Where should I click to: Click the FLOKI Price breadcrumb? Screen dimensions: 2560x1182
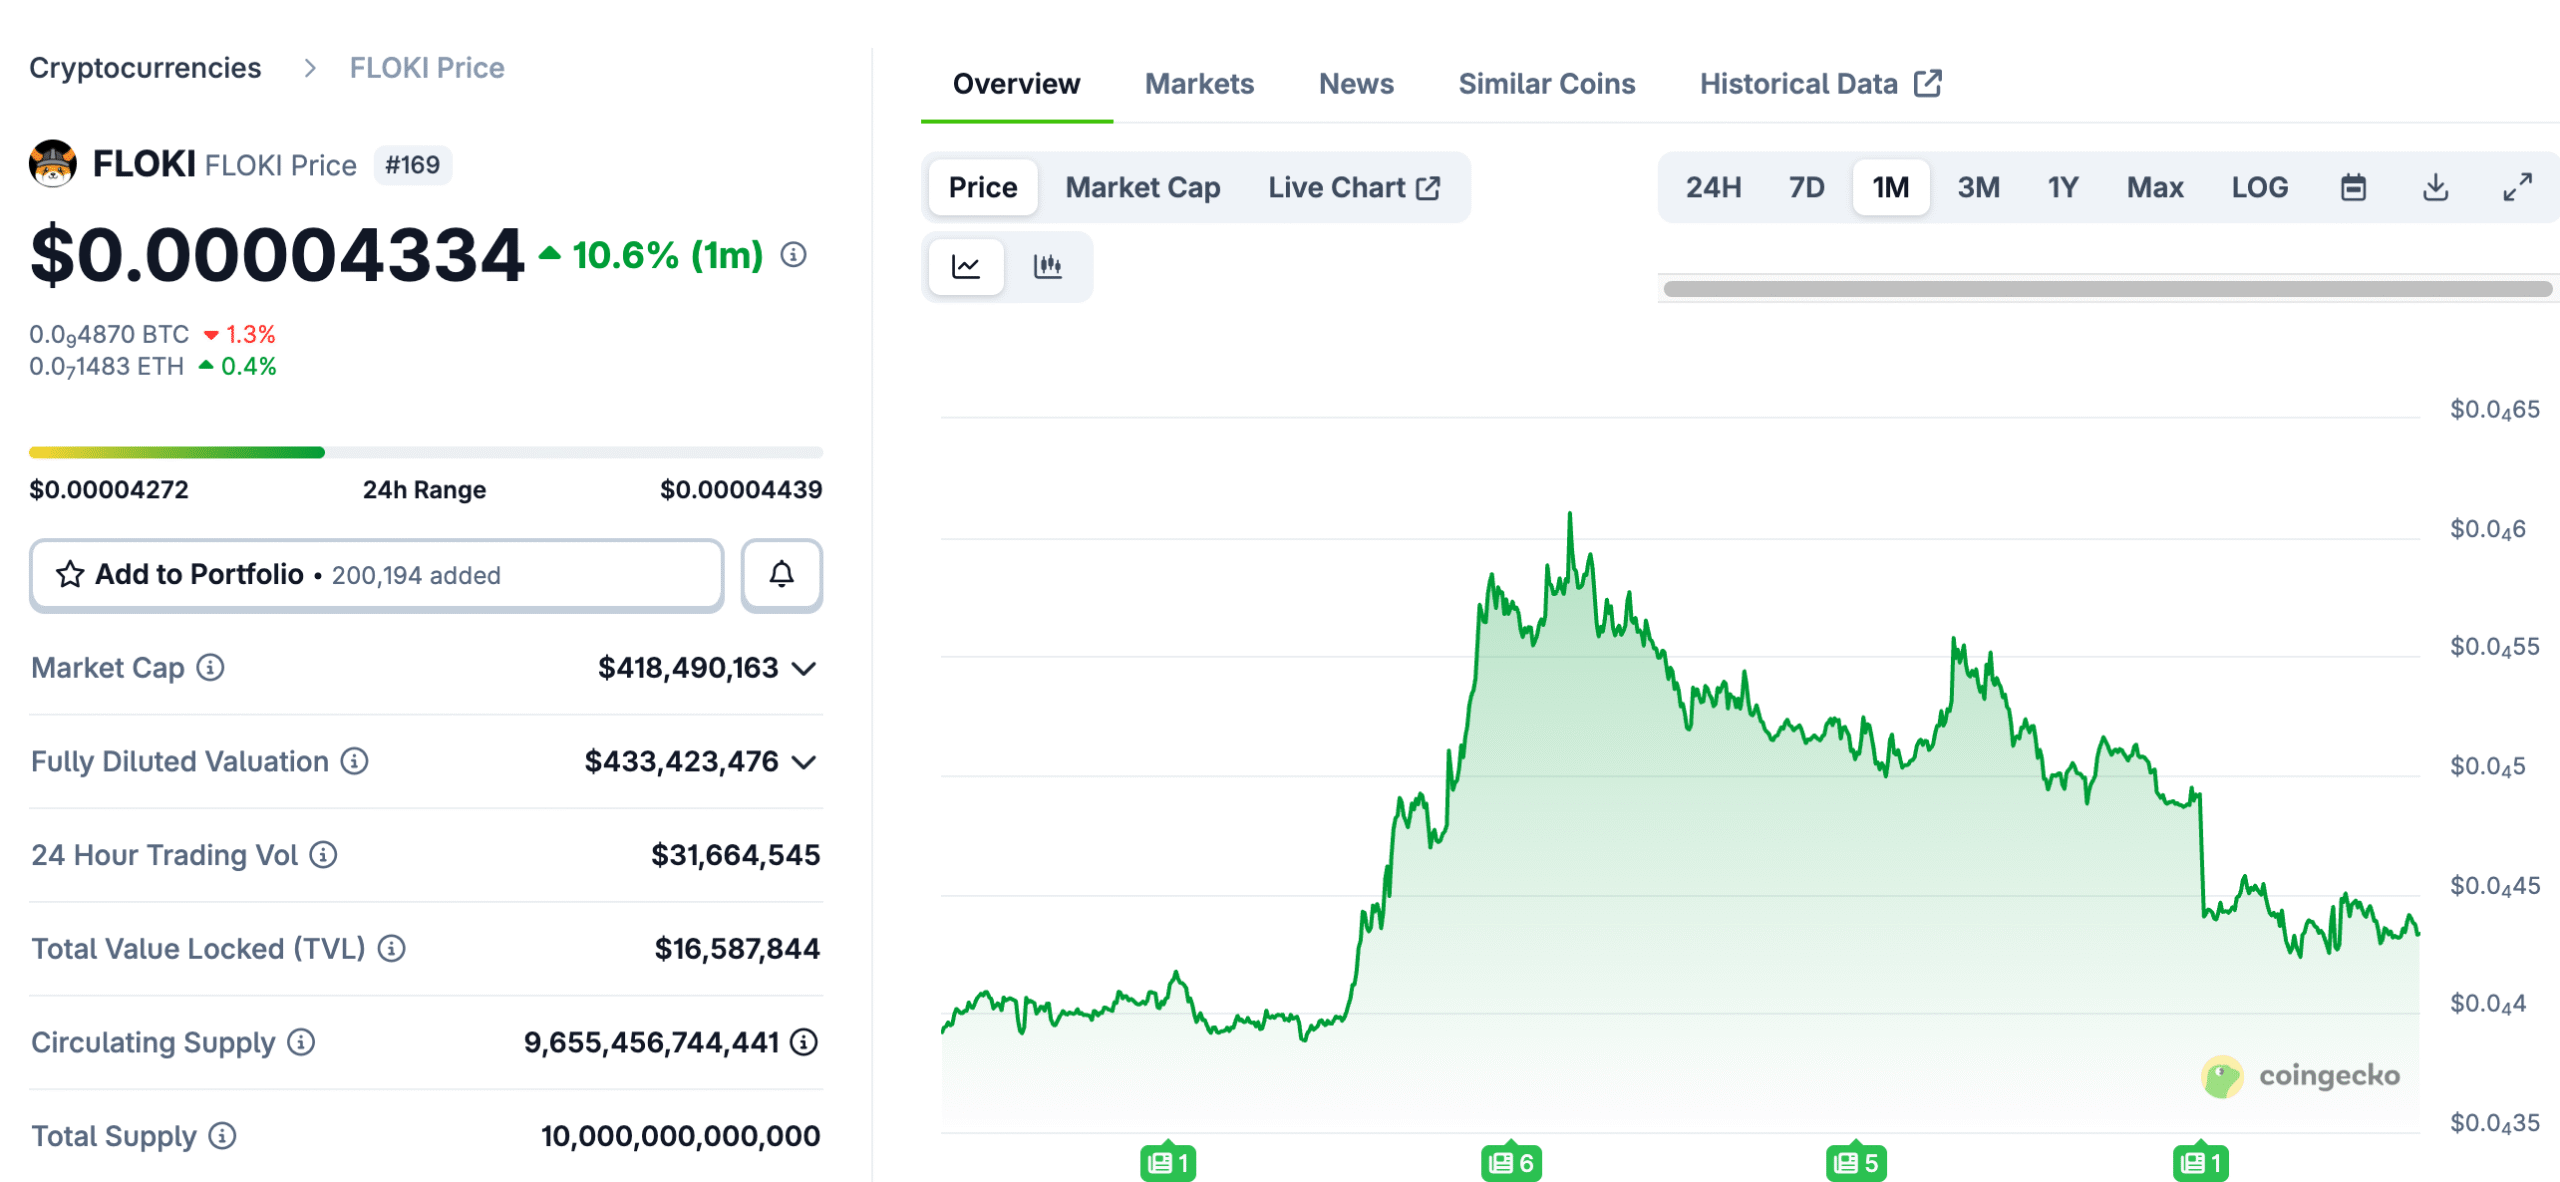pos(427,68)
